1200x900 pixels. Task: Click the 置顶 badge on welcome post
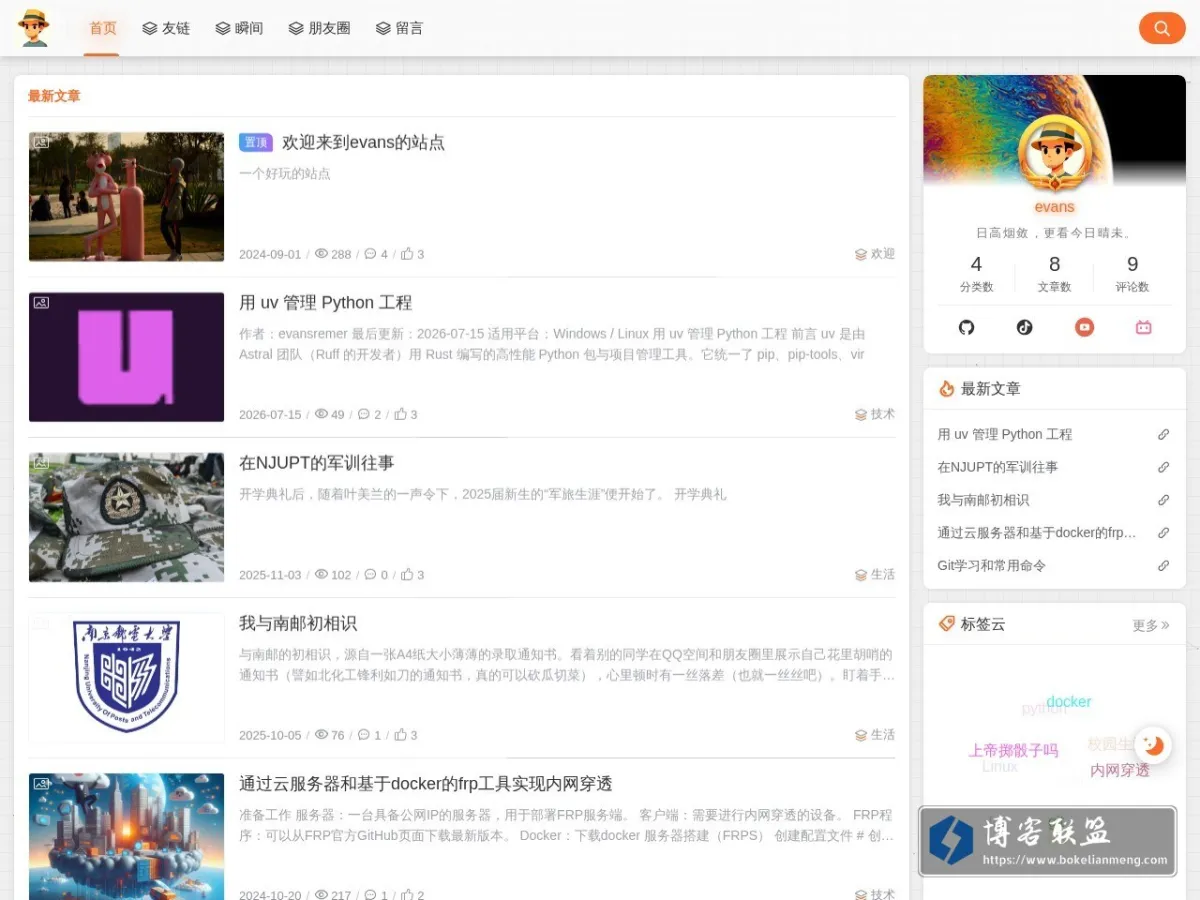tap(256, 143)
